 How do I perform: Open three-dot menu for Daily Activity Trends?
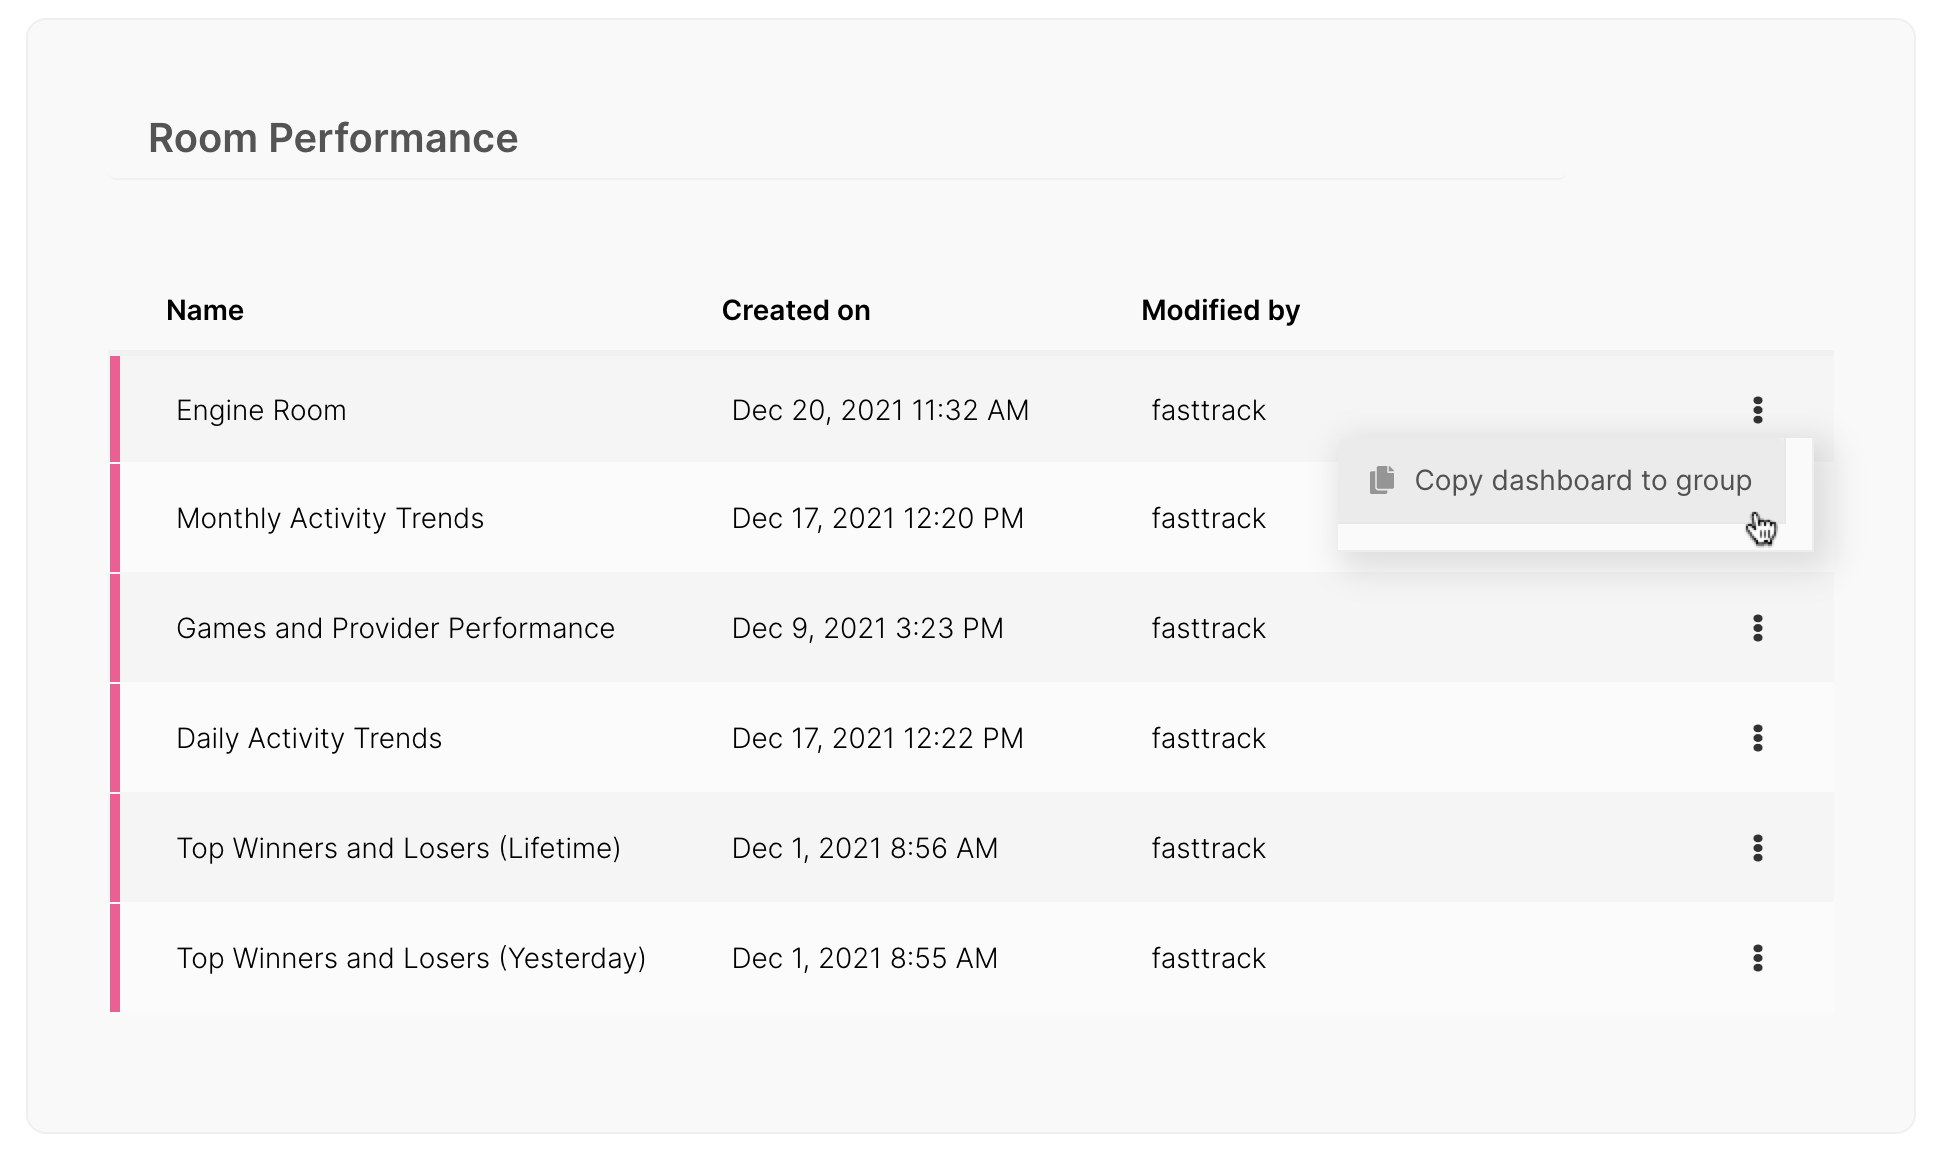(1757, 738)
